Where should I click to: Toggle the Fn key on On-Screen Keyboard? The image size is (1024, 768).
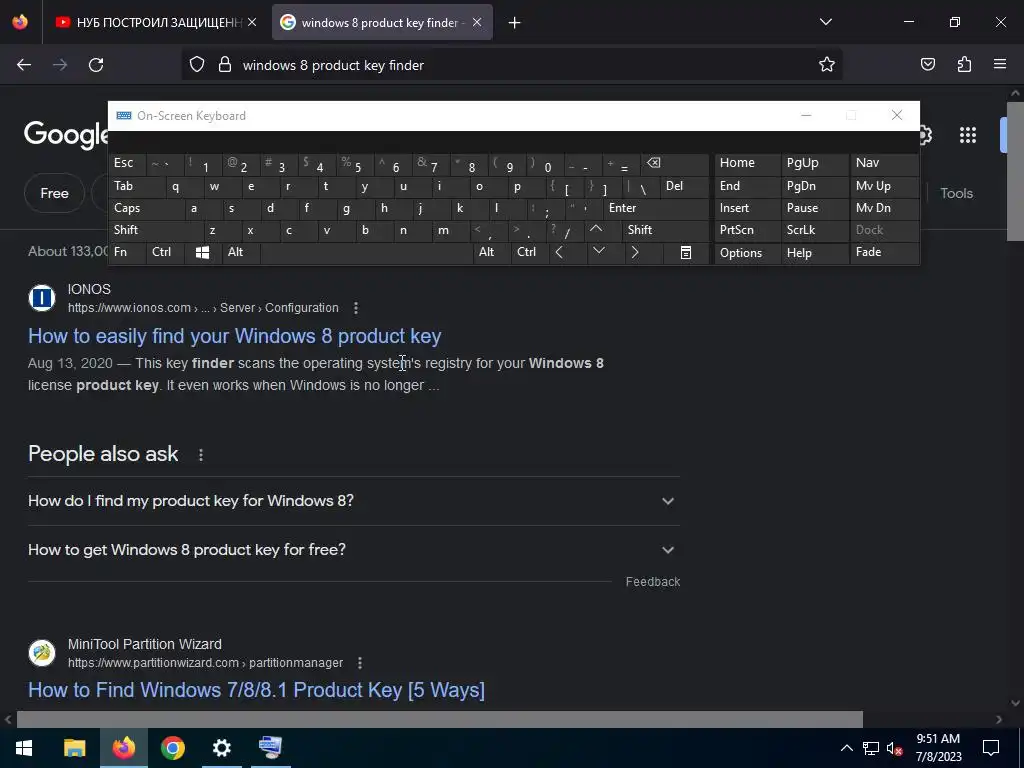(x=127, y=252)
